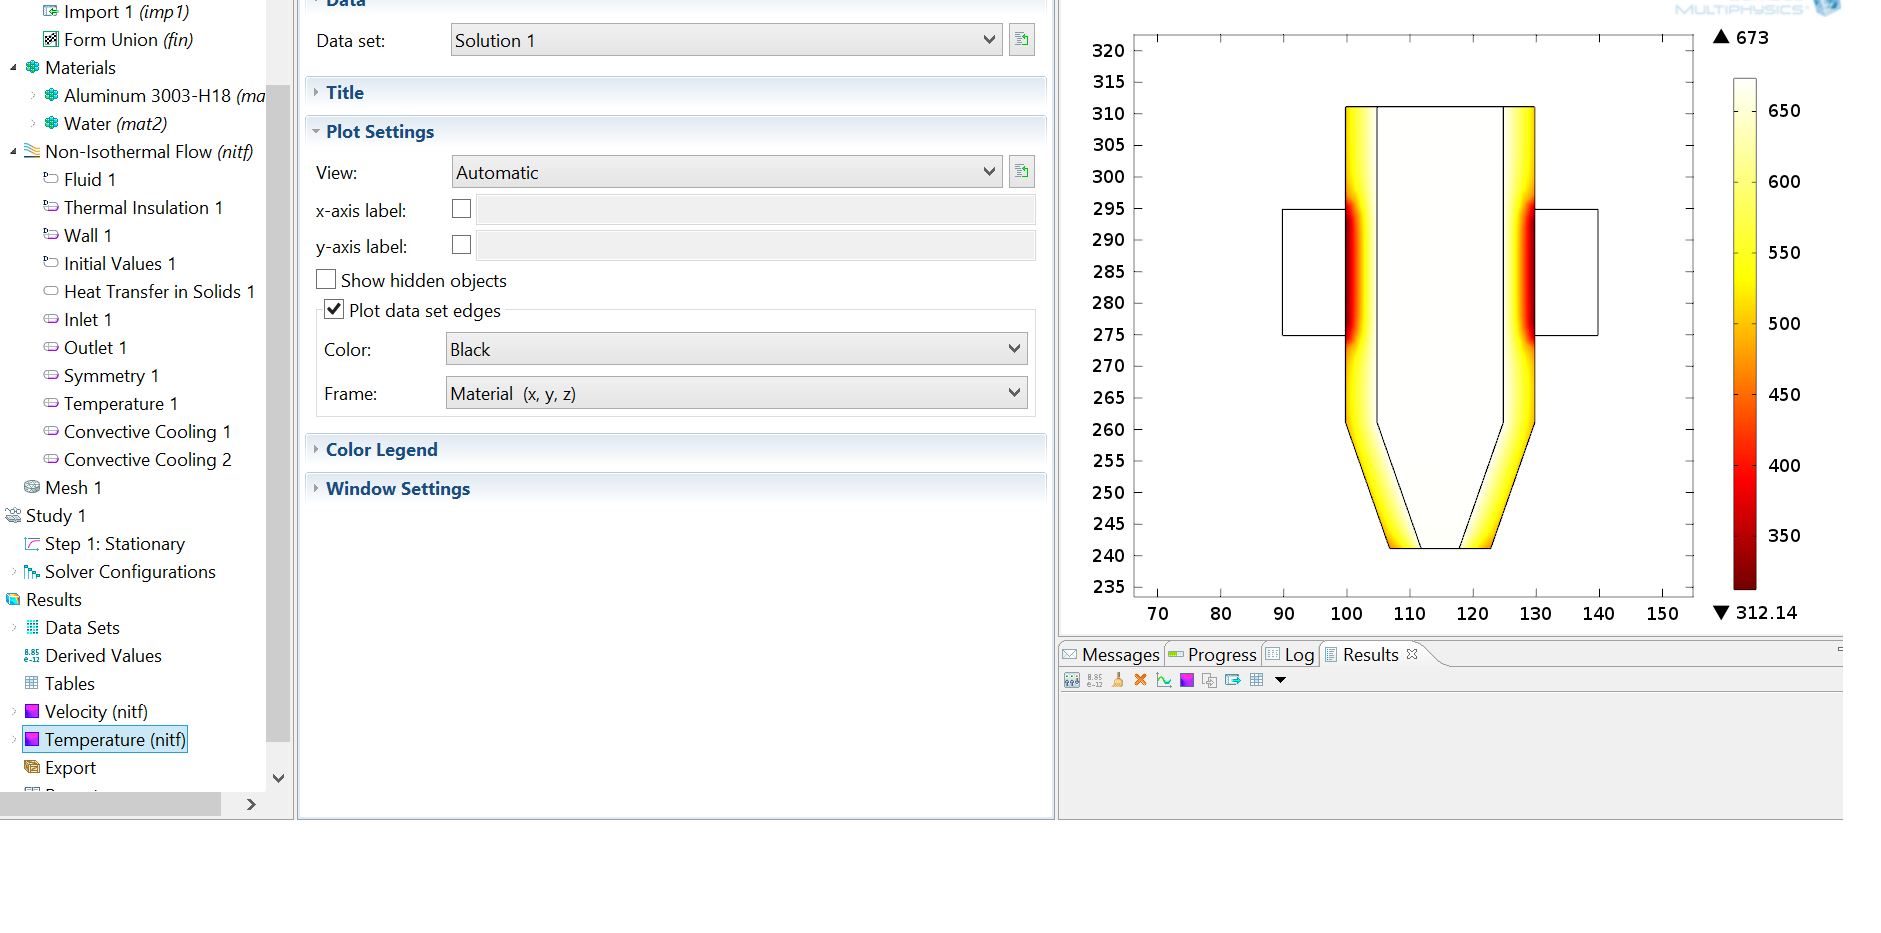Click go-to-source icon beside Data set
The image size is (1881, 933).
pyautogui.click(x=1021, y=40)
